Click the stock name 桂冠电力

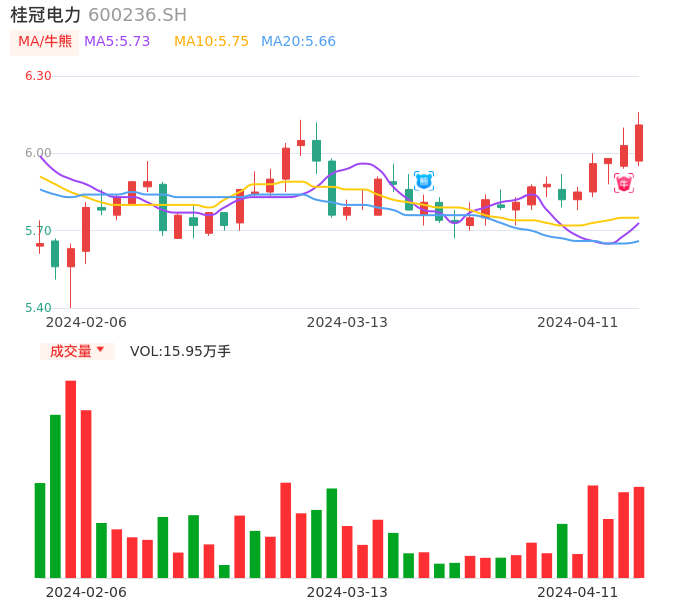click(x=46, y=15)
